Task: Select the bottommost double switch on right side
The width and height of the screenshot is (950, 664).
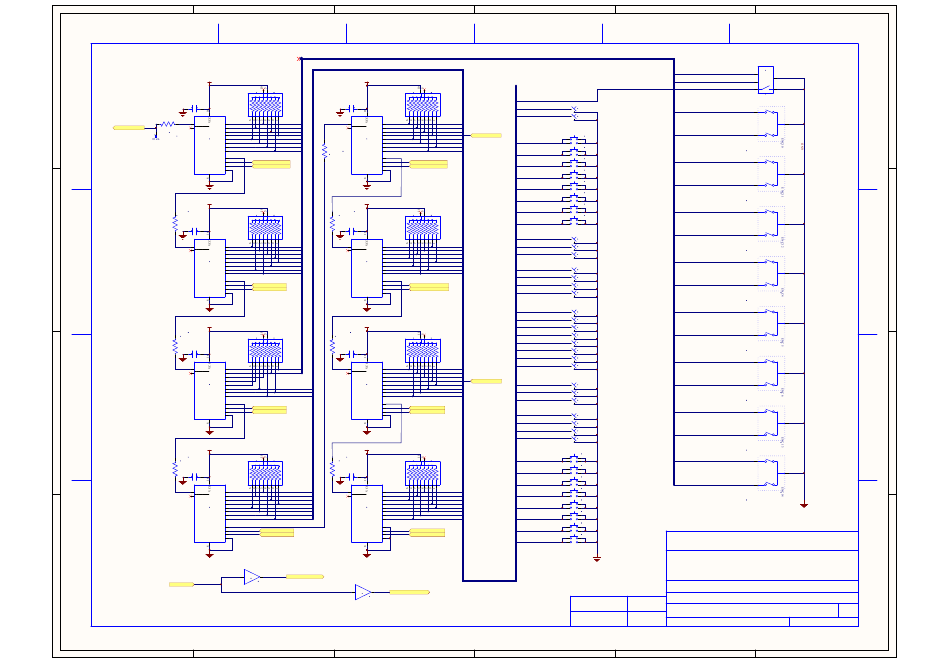Action: click(771, 473)
